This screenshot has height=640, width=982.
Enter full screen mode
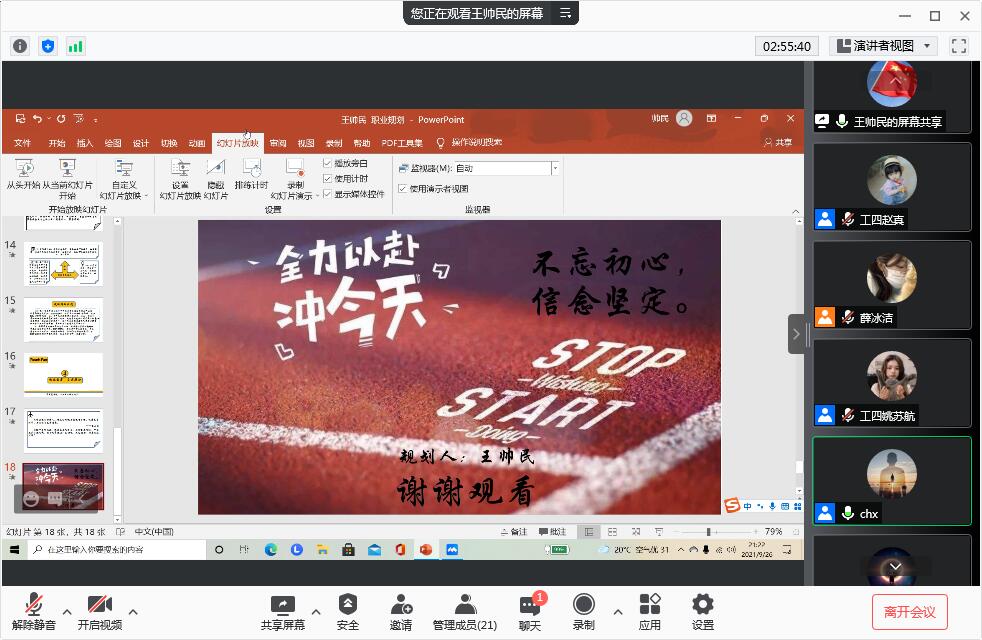coord(959,46)
